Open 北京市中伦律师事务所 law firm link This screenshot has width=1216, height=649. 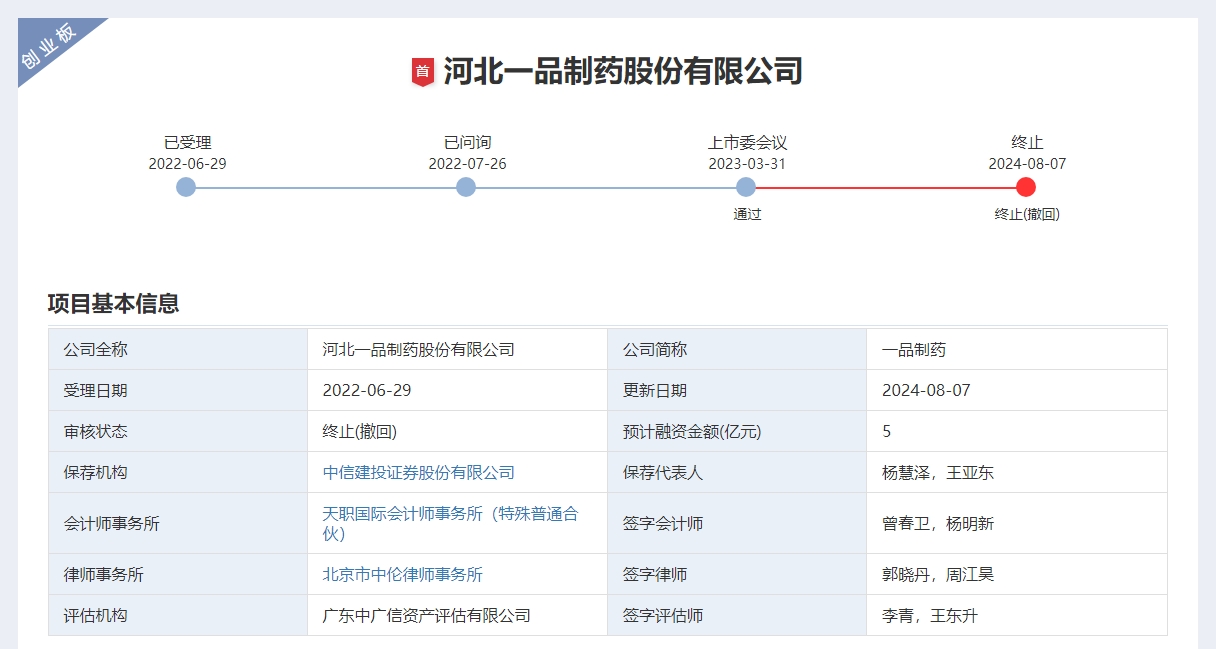pos(403,574)
